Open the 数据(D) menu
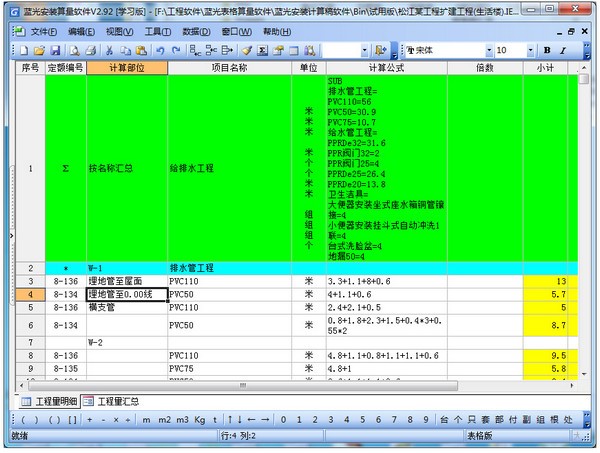 pos(196,32)
